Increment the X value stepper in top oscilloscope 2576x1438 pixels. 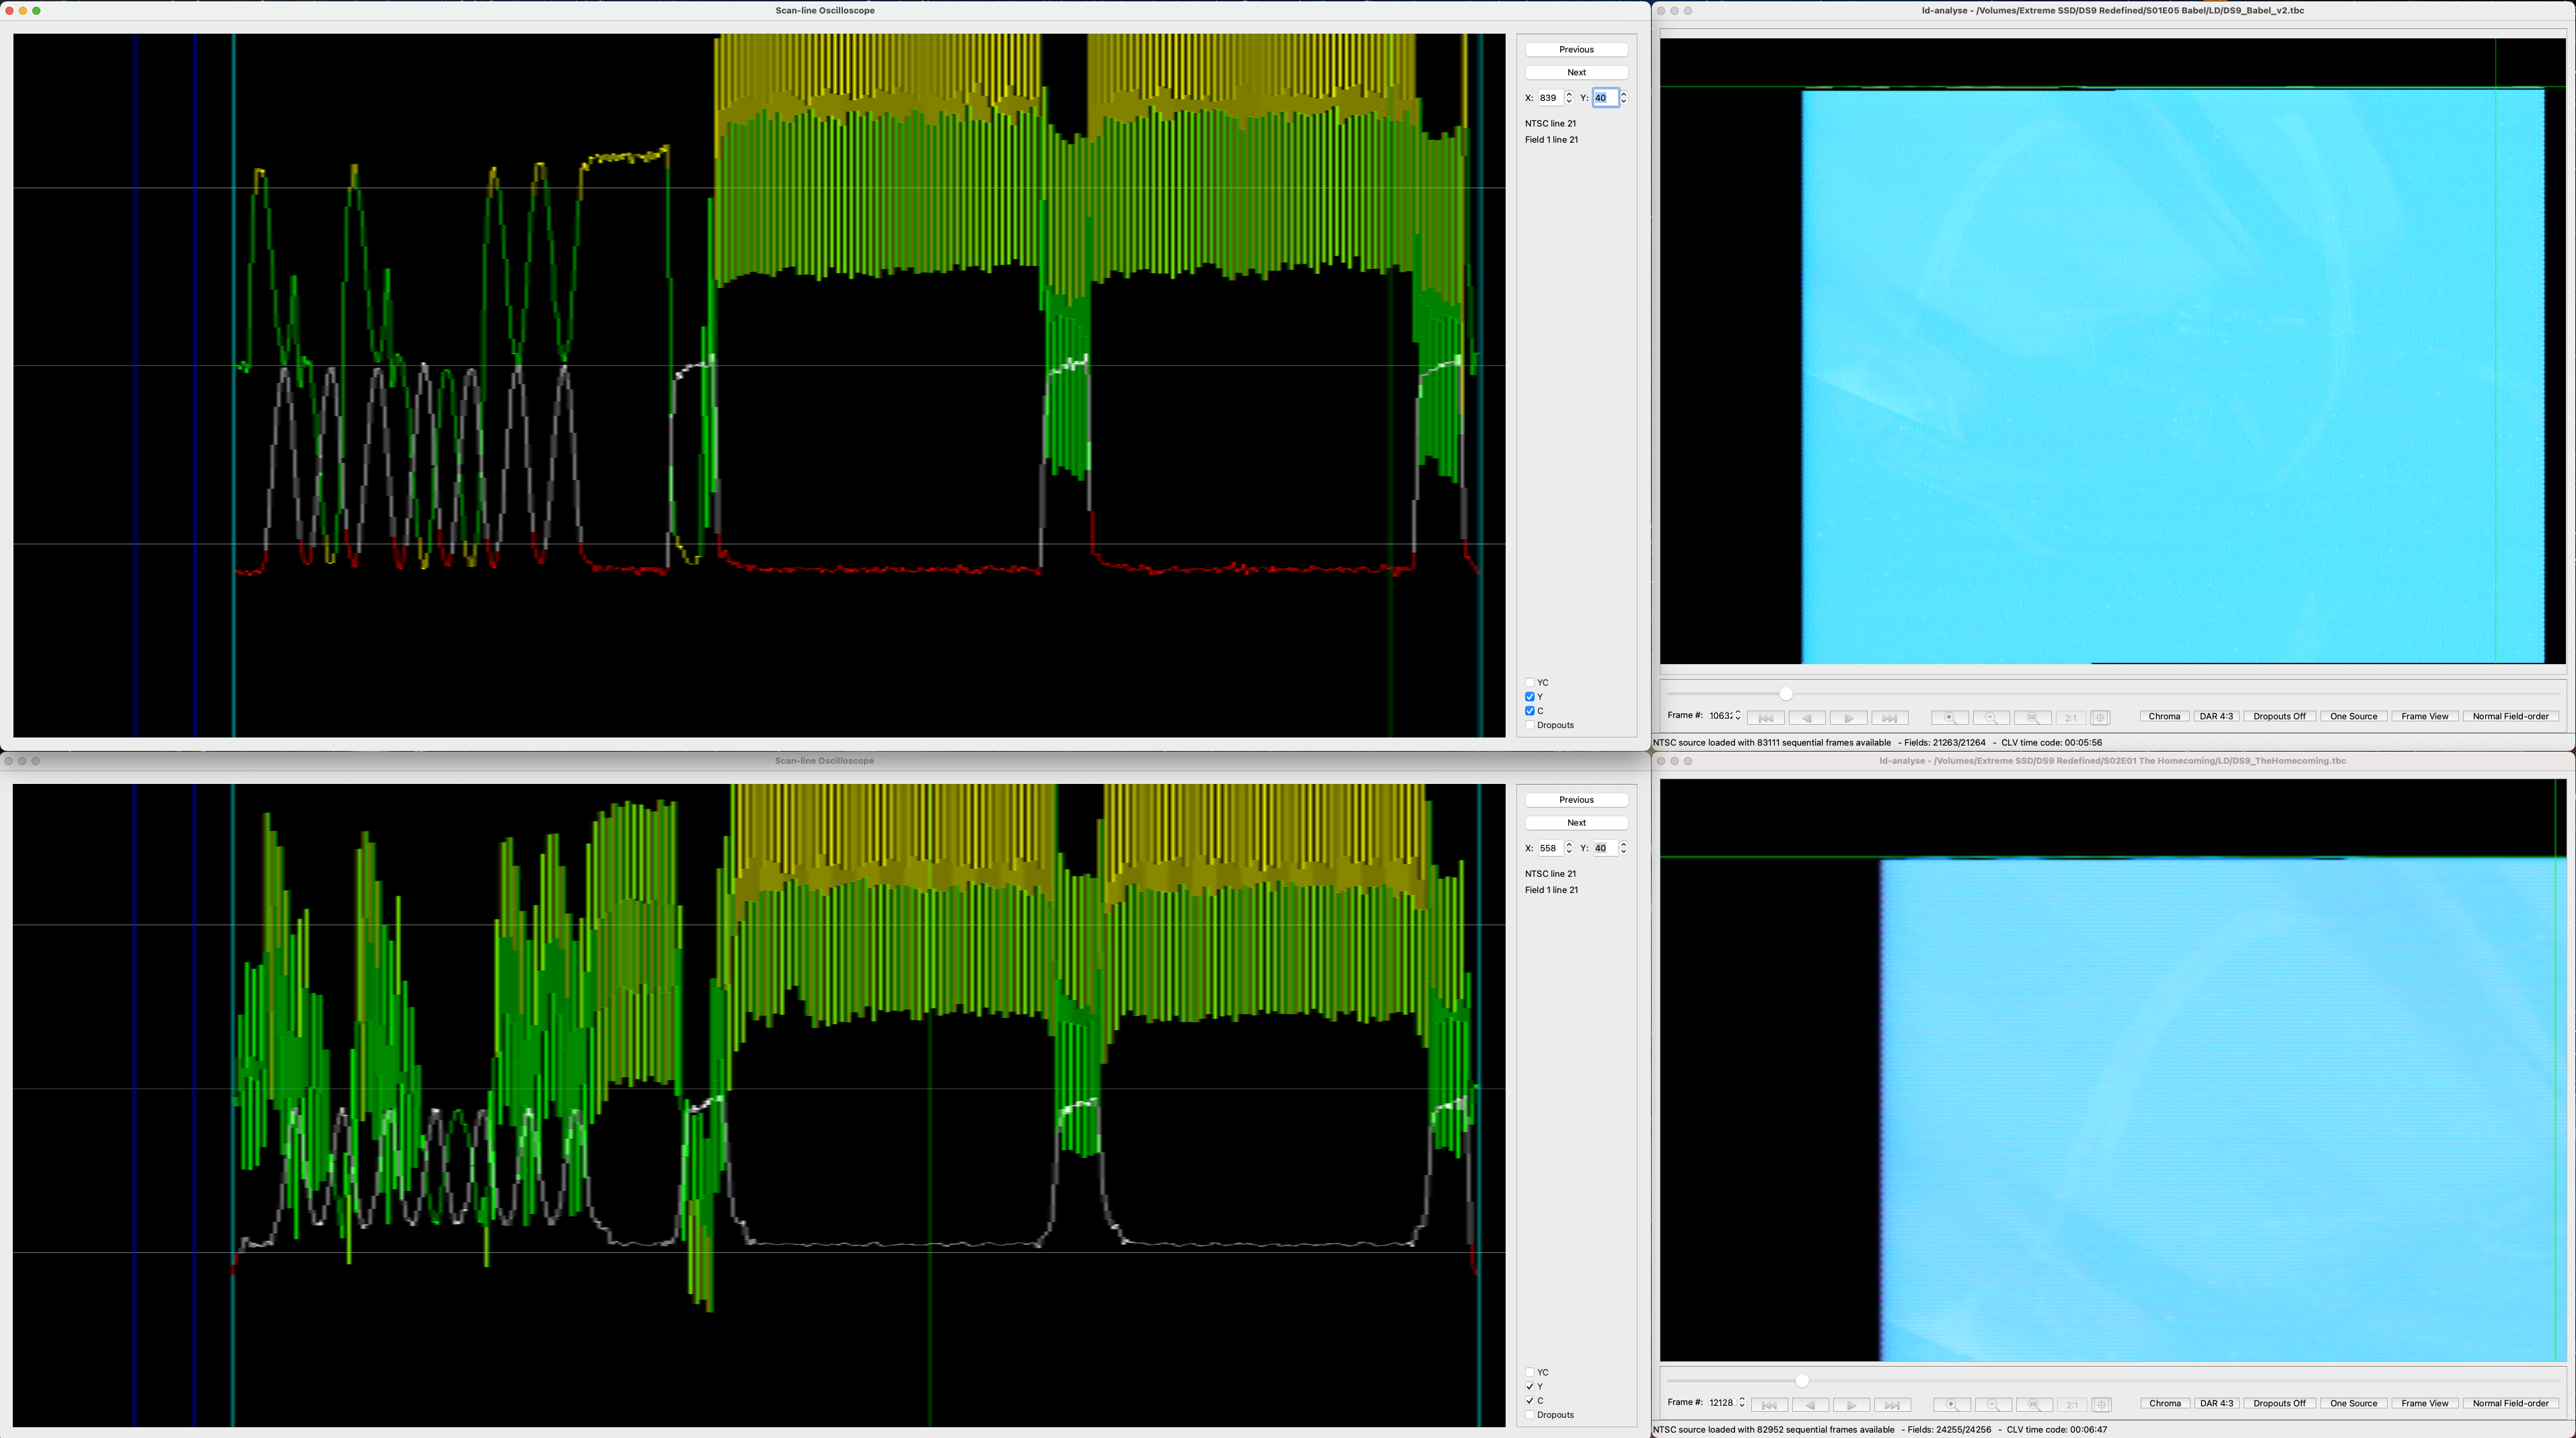pyautogui.click(x=1569, y=94)
